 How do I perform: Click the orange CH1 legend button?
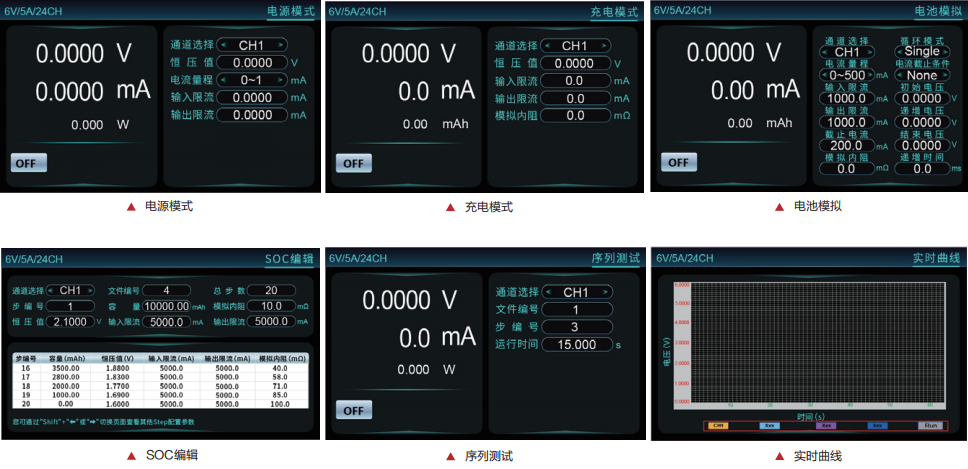coord(718,426)
